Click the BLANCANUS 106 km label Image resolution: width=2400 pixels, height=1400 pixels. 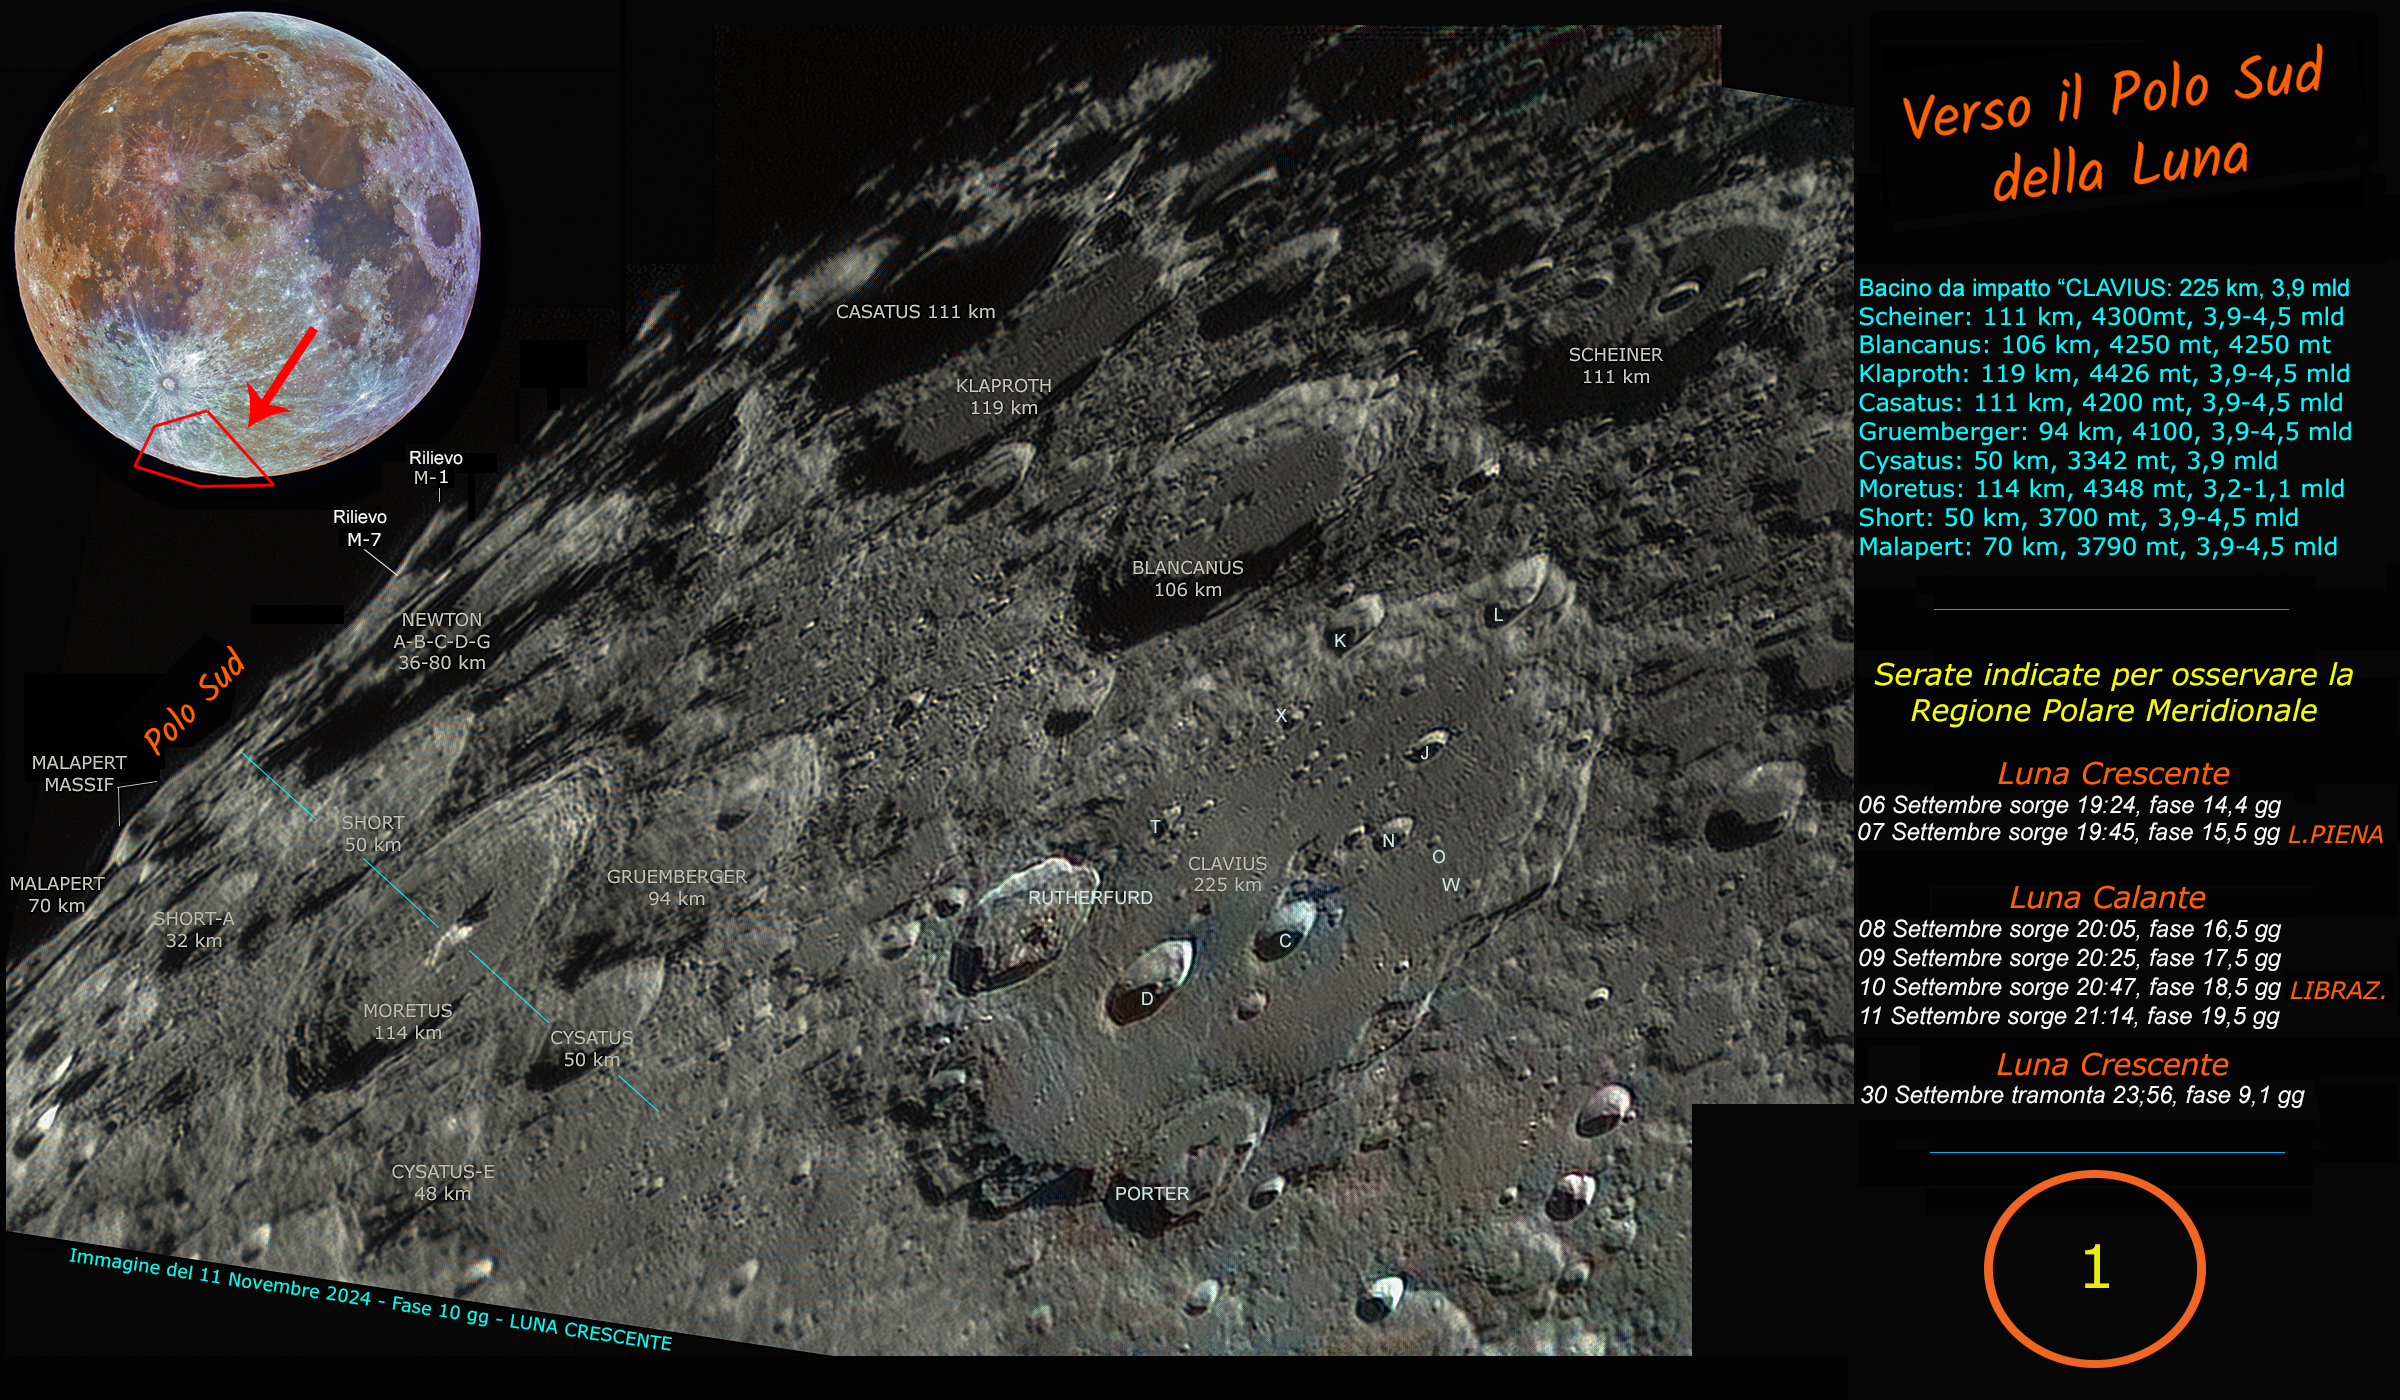tap(1187, 578)
